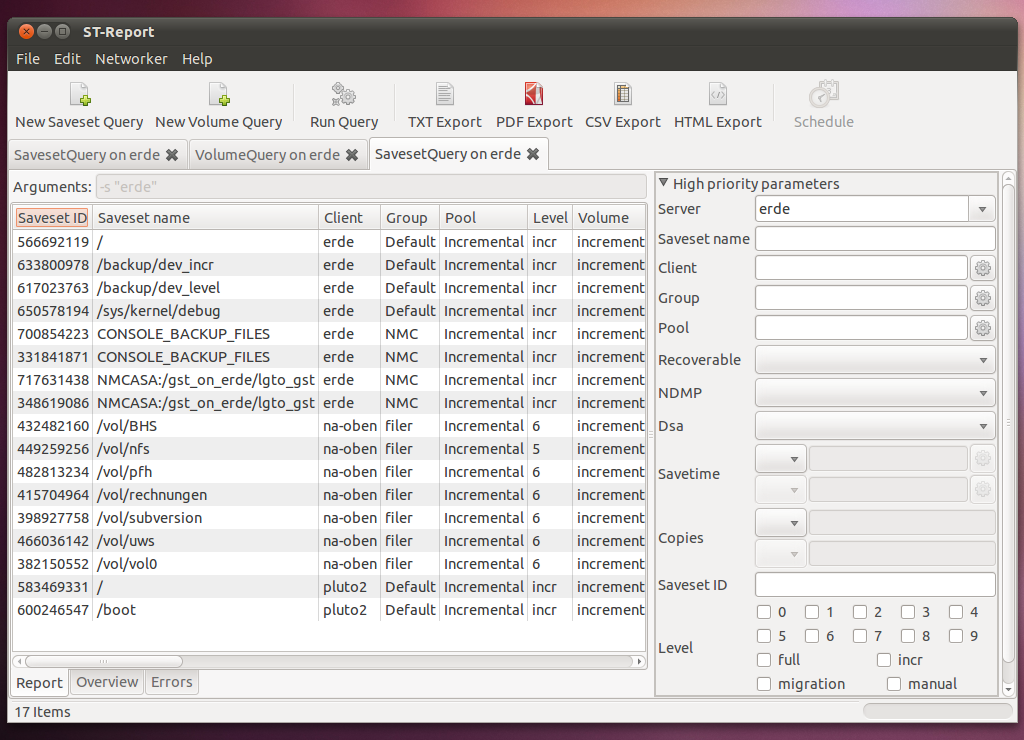Click the table scrollbar right arrow
Viewport: 1024px width, 740px height.
tap(639, 661)
